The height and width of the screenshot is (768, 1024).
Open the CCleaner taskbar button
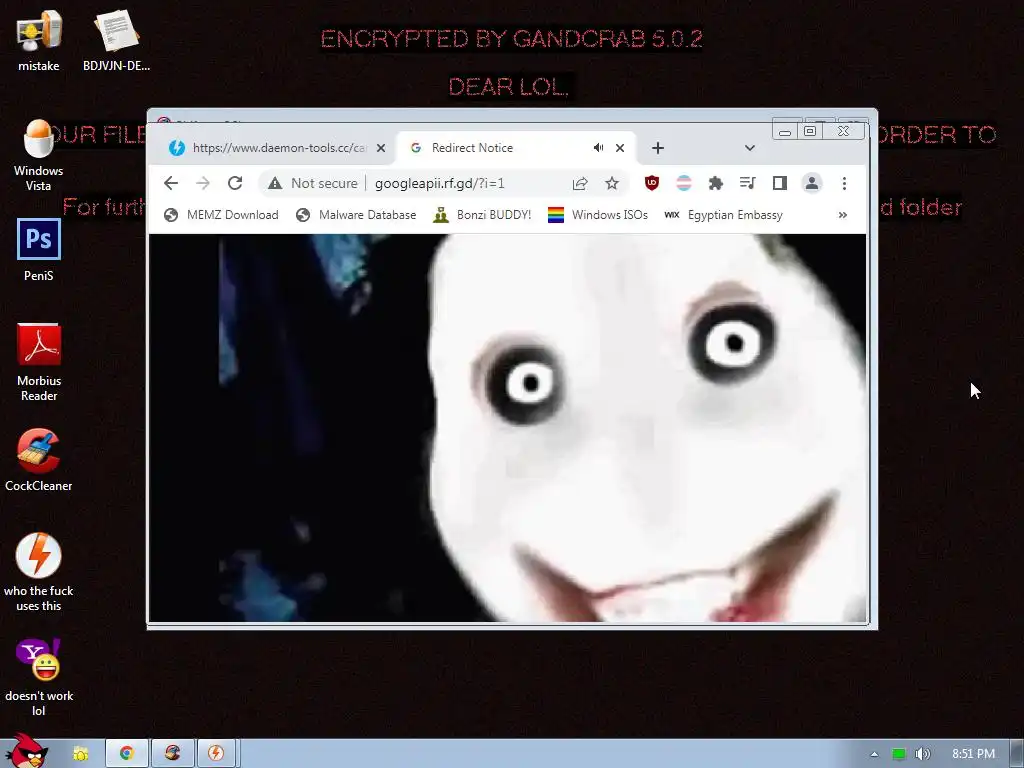tap(172, 754)
